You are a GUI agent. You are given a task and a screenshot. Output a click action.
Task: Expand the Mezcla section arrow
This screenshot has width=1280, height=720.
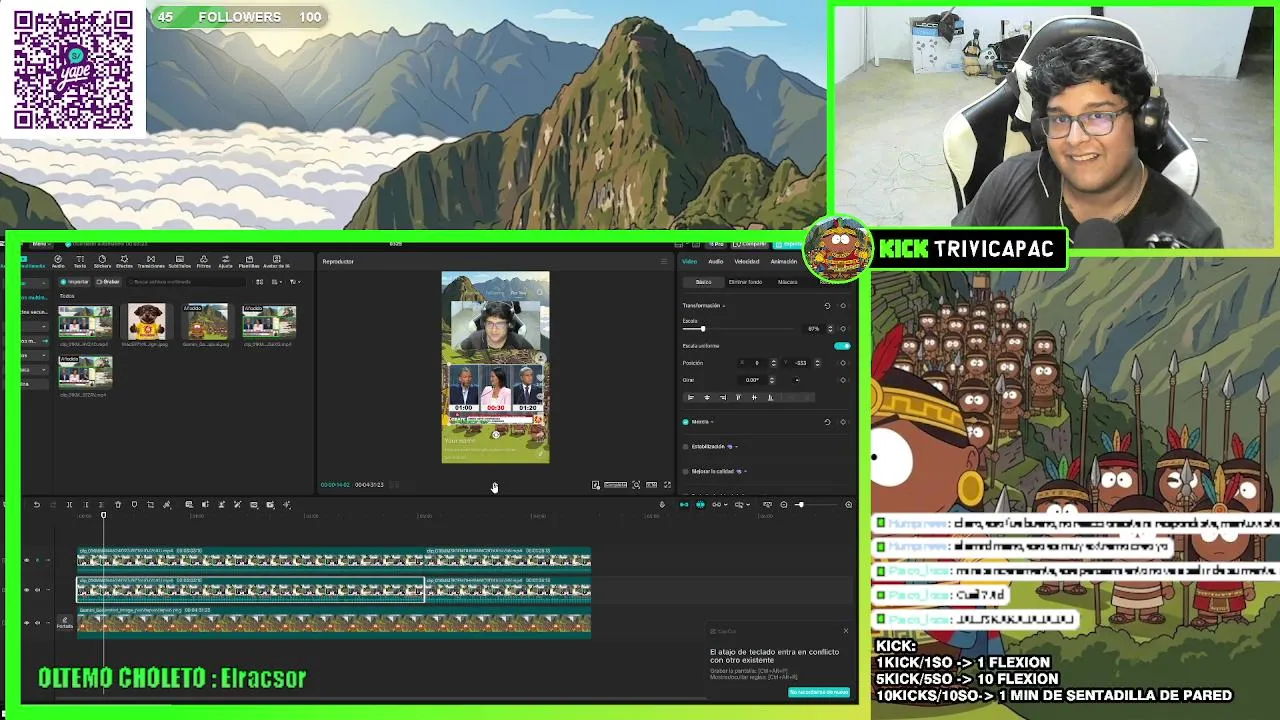[x=712, y=422]
